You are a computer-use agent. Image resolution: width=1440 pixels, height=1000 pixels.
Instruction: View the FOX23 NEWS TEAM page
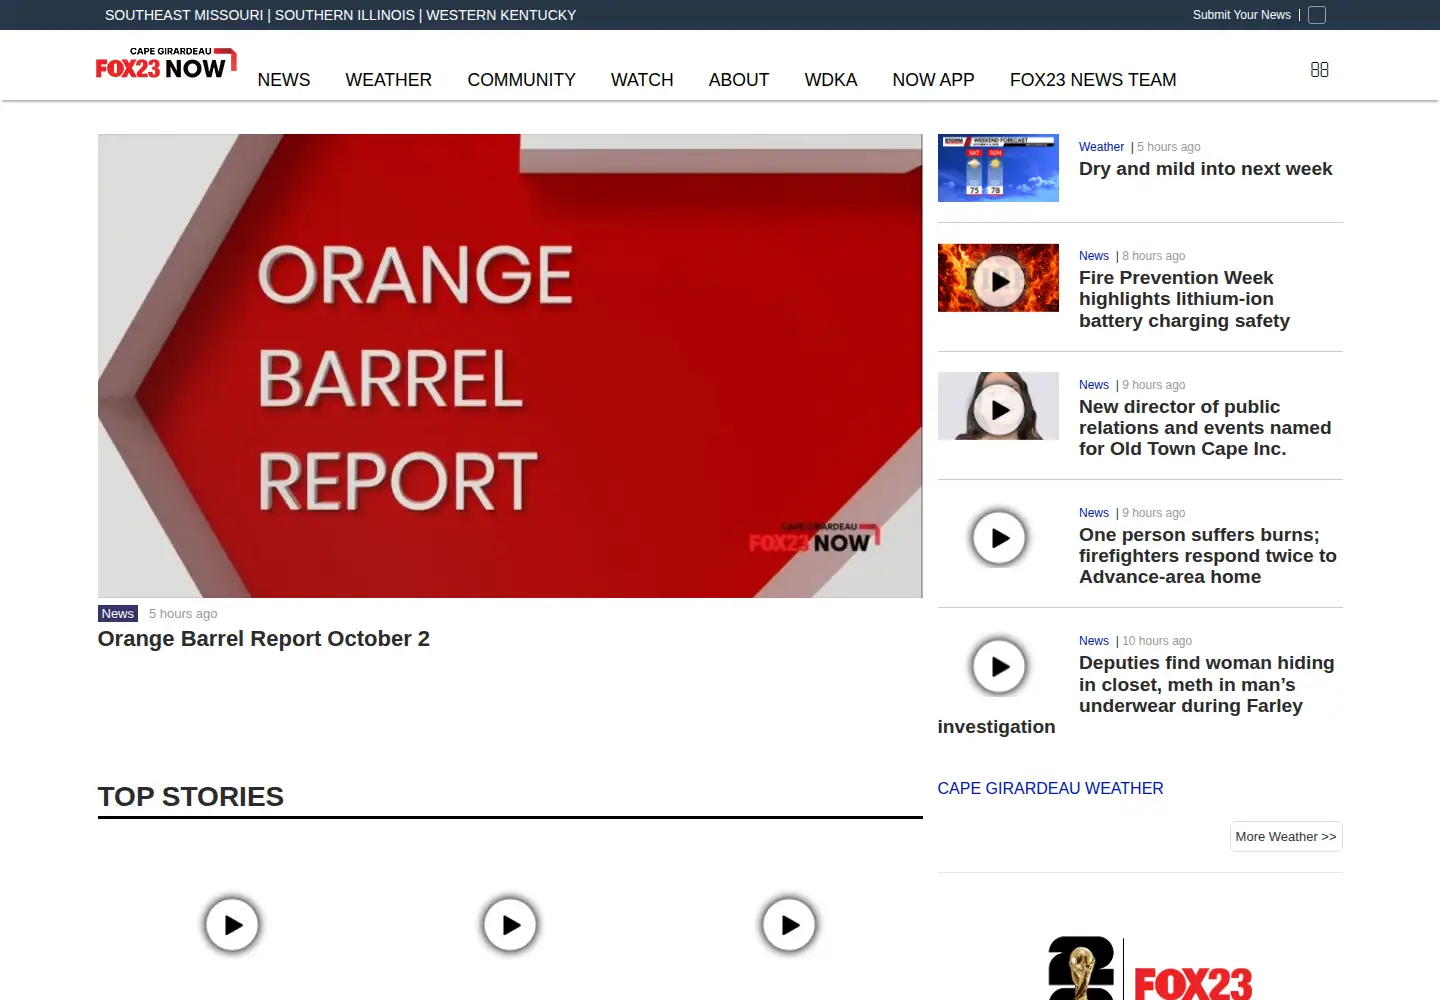point(1093,80)
